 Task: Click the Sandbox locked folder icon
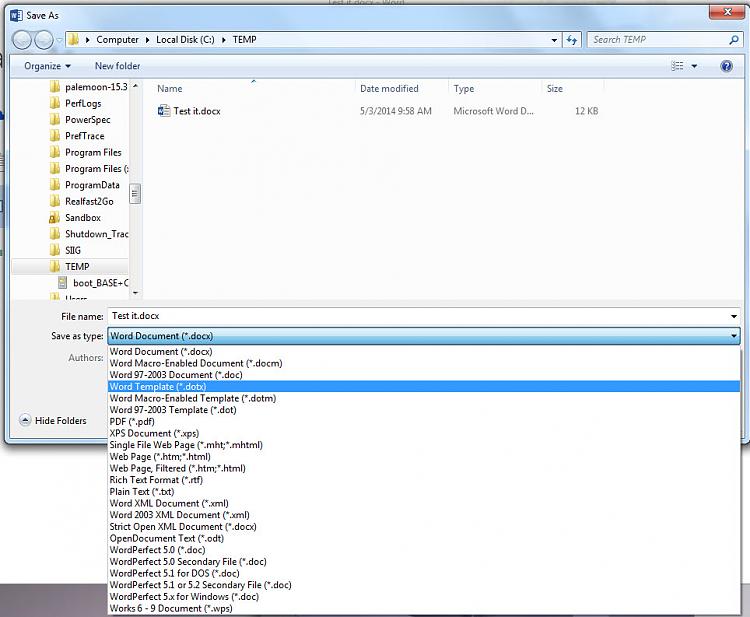pos(55,218)
